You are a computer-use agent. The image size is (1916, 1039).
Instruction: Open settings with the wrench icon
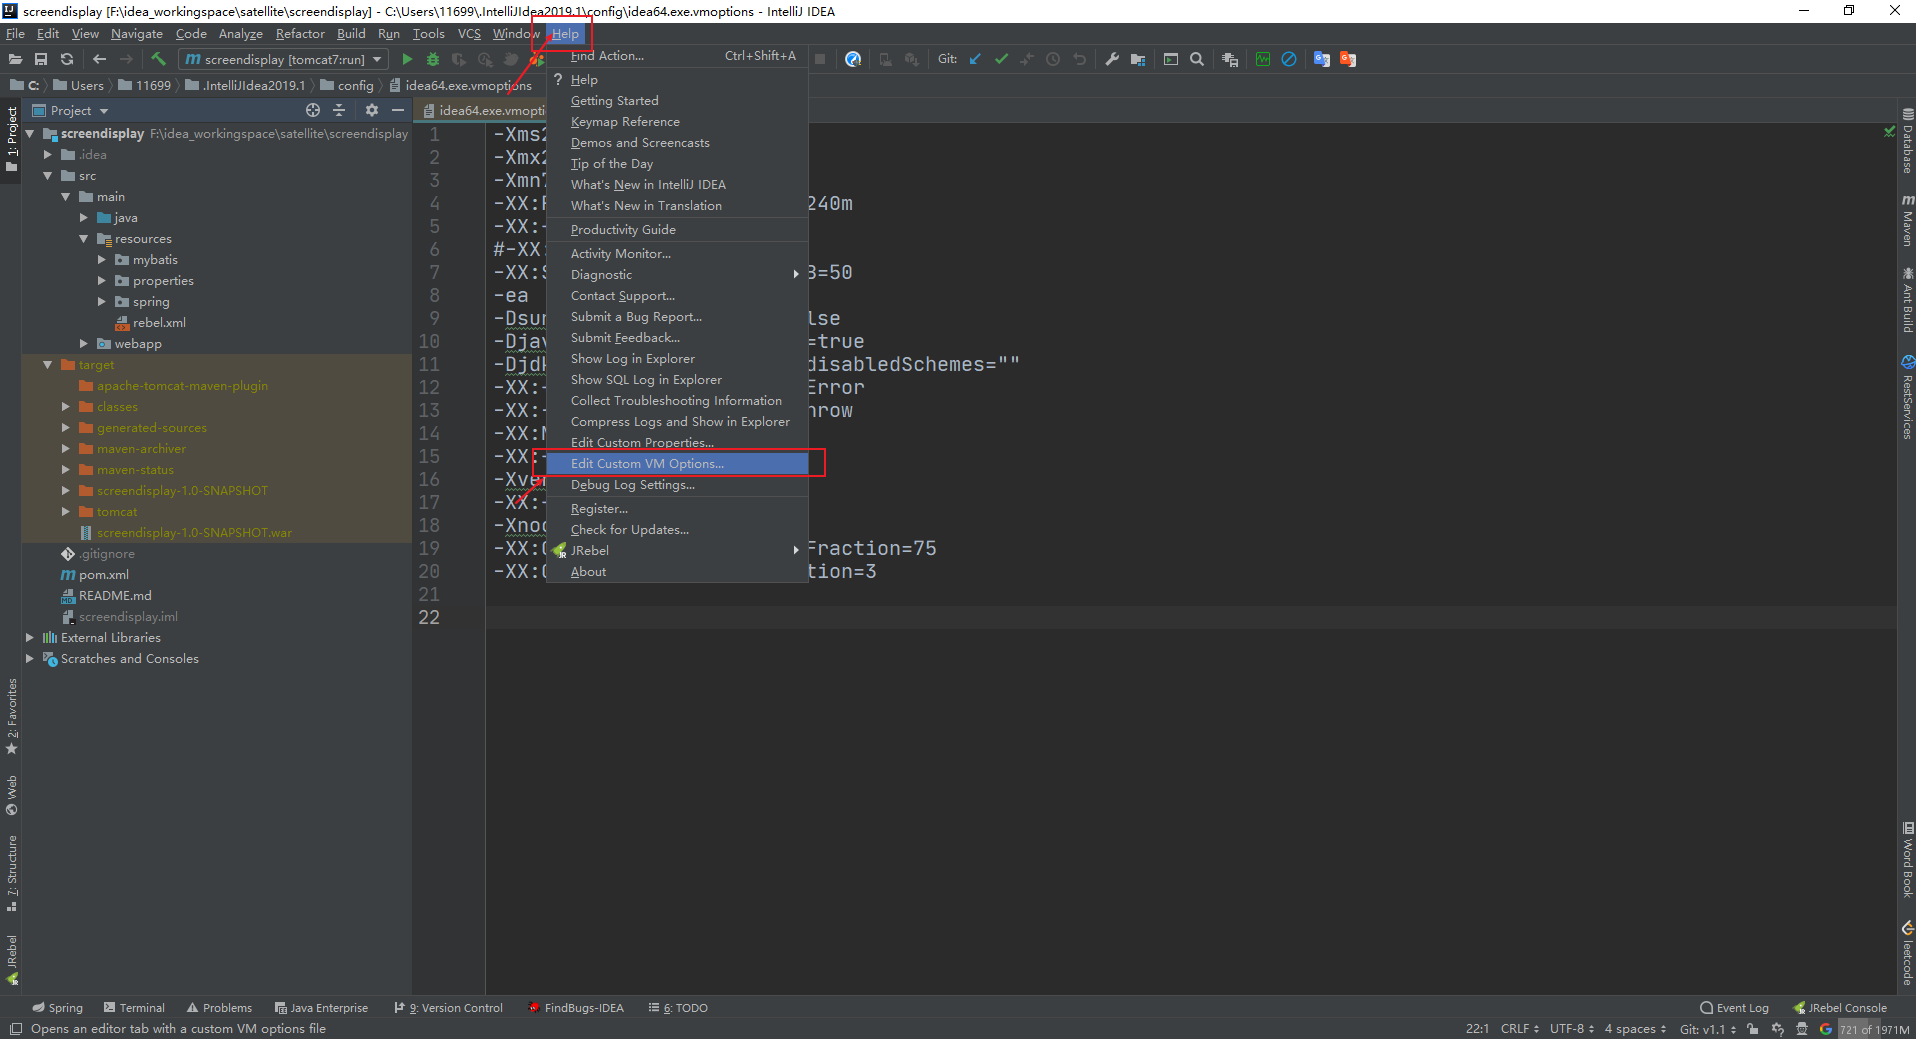(x=1111, y=59)
